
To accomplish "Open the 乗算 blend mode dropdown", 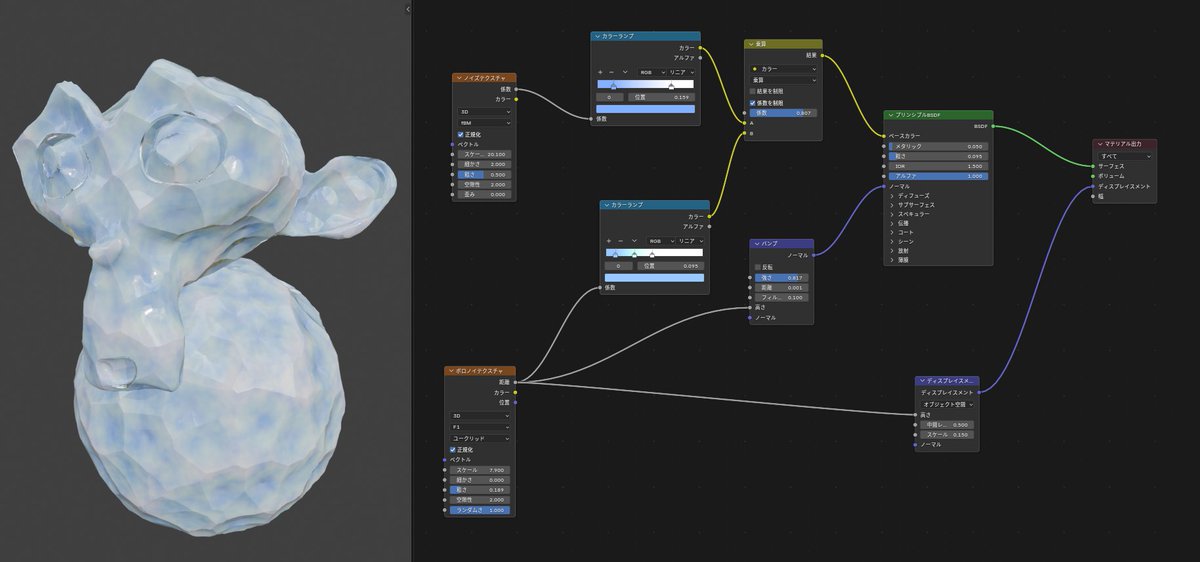I will point(784,80).
